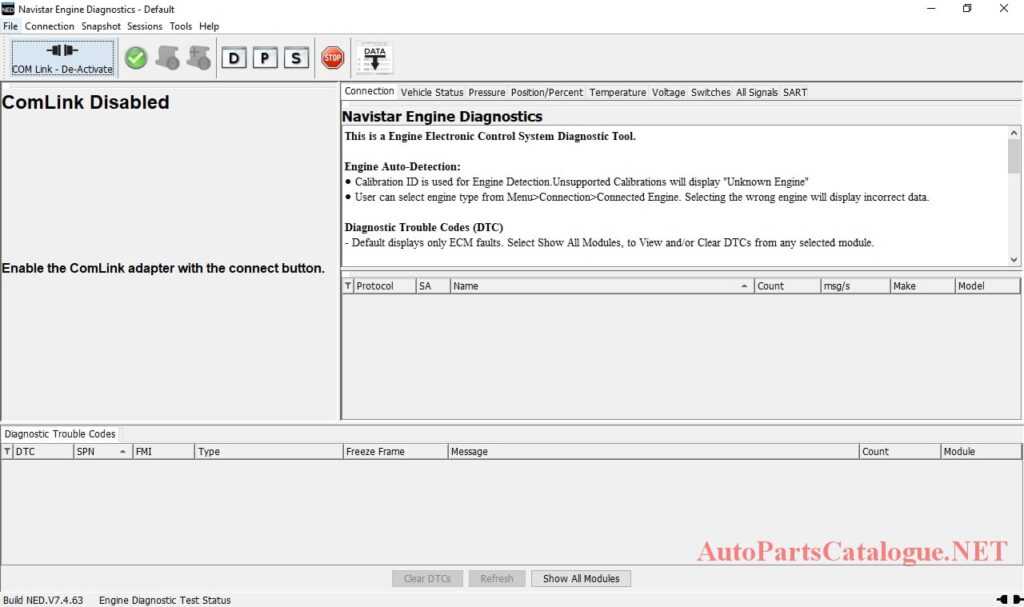Select the D toolbar icon
The width and height of the screenshot is (1024, 607).
coord(234,58)
